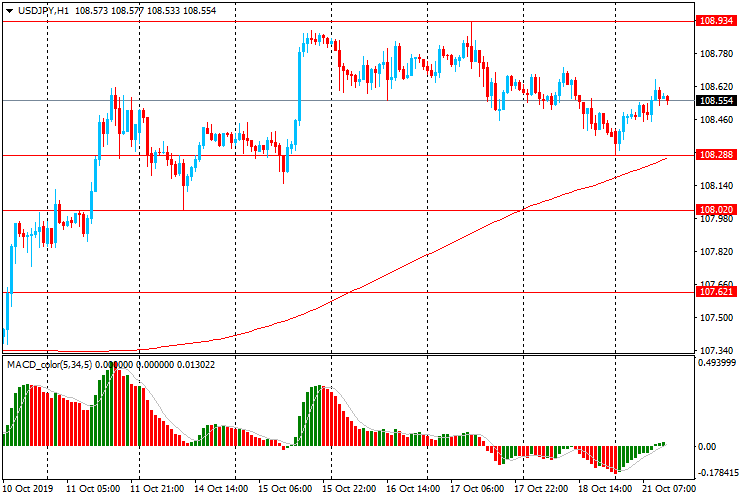This screenshot has height=500, width=740.
Task: Click the MACD_color(5,34,5) indicator label
Action: (x=50, y=364)
